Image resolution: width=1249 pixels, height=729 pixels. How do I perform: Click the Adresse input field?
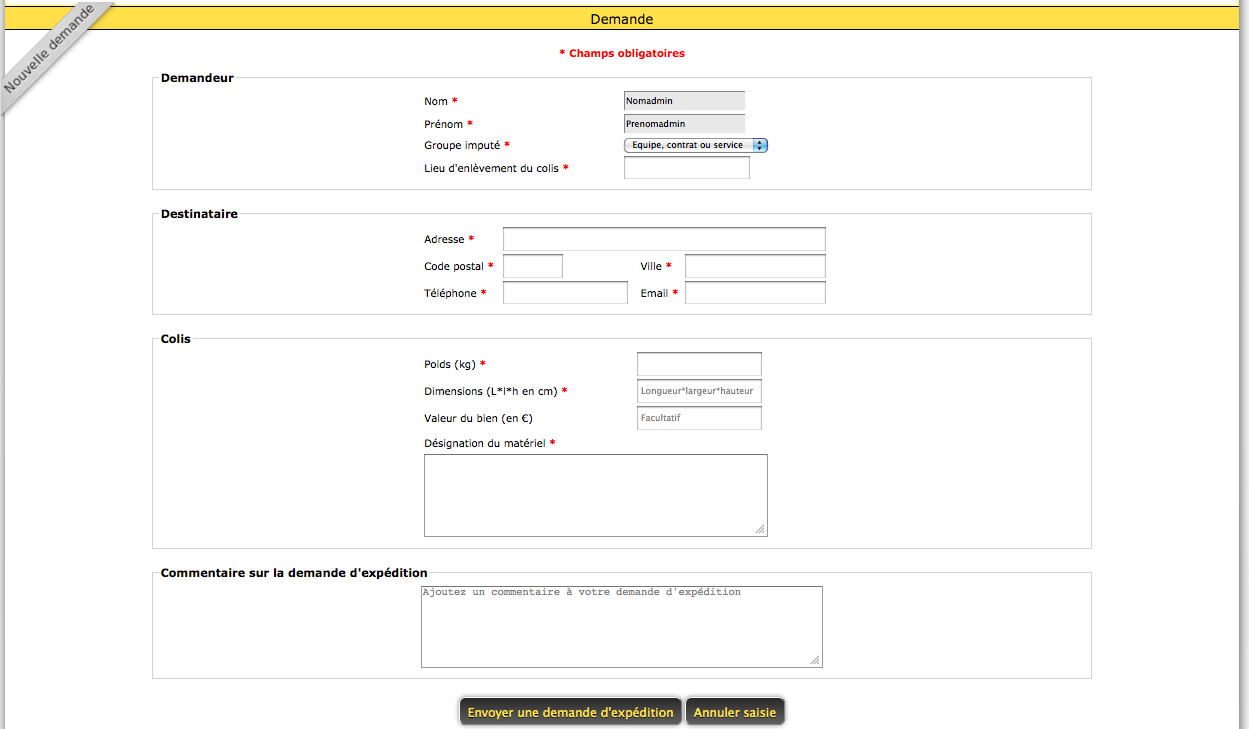point(664,239)
